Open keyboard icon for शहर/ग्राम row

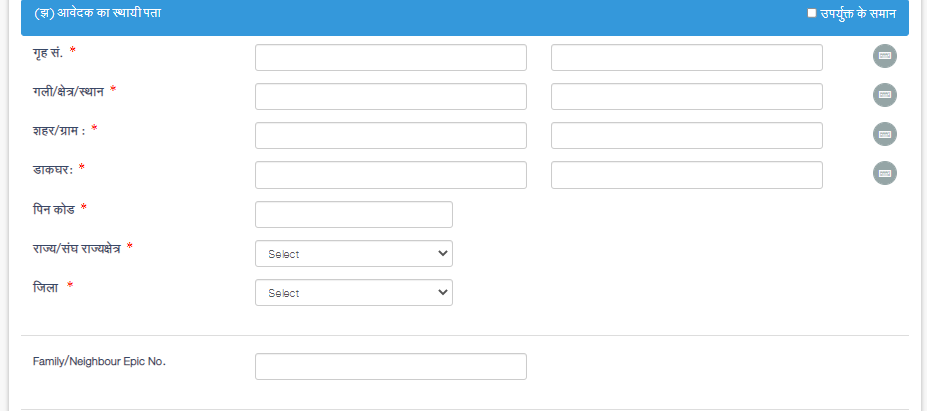click(884, 134)
